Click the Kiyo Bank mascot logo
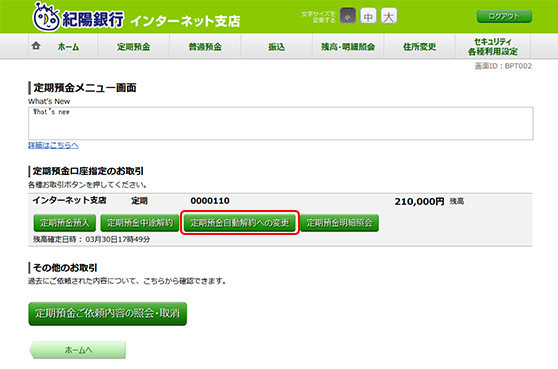558x369 pixels. (x=46, y=17)
